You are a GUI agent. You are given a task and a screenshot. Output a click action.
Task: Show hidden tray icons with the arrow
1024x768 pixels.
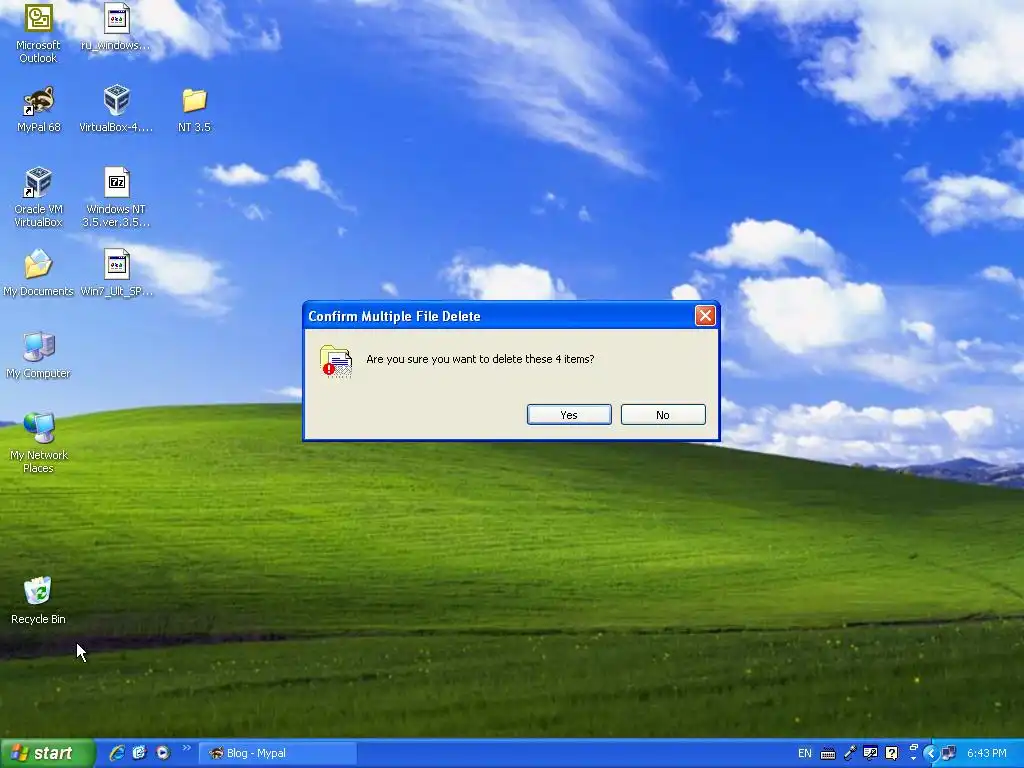(x=931, y=753)
